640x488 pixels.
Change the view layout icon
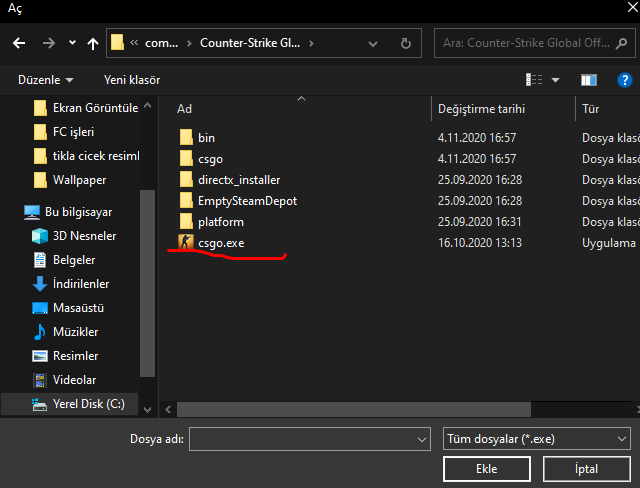click(x=534, y=80)
